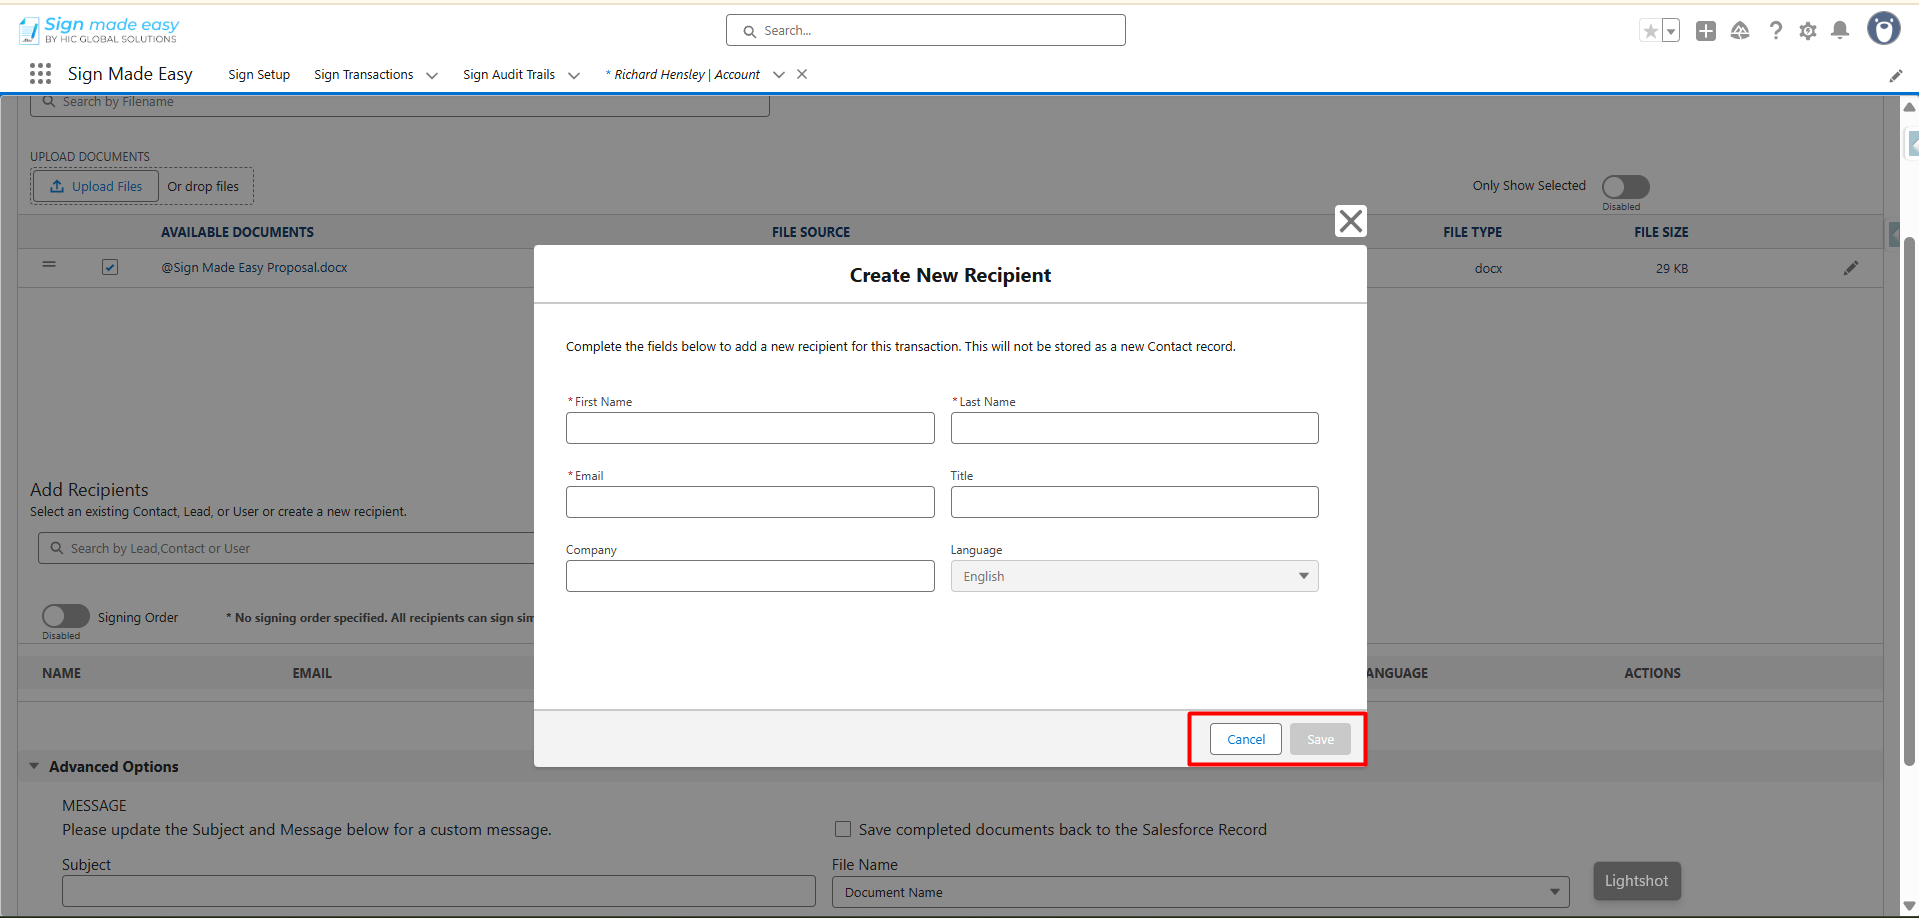Image resolution: width=1919 pixels, height=918 pixels.
Task: Click the 'Or drop files' text
Action: [203, 186]
